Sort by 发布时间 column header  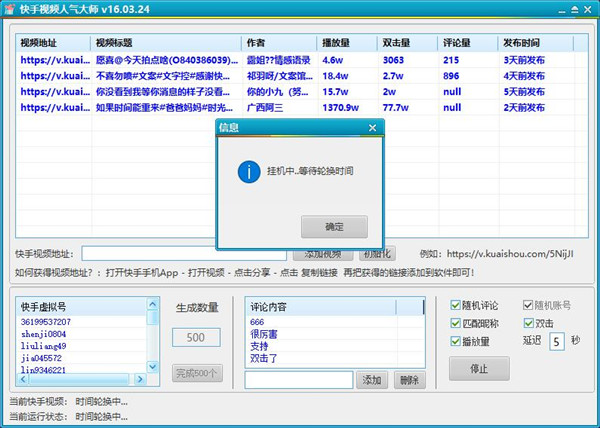(536, 43)
